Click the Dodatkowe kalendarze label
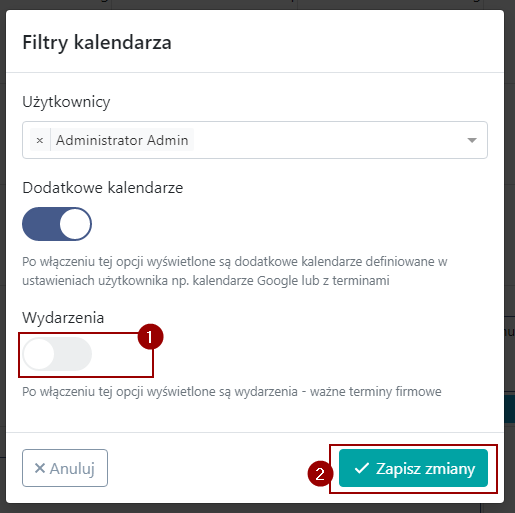Screen dimensions: 515x513 coord(103,188)
